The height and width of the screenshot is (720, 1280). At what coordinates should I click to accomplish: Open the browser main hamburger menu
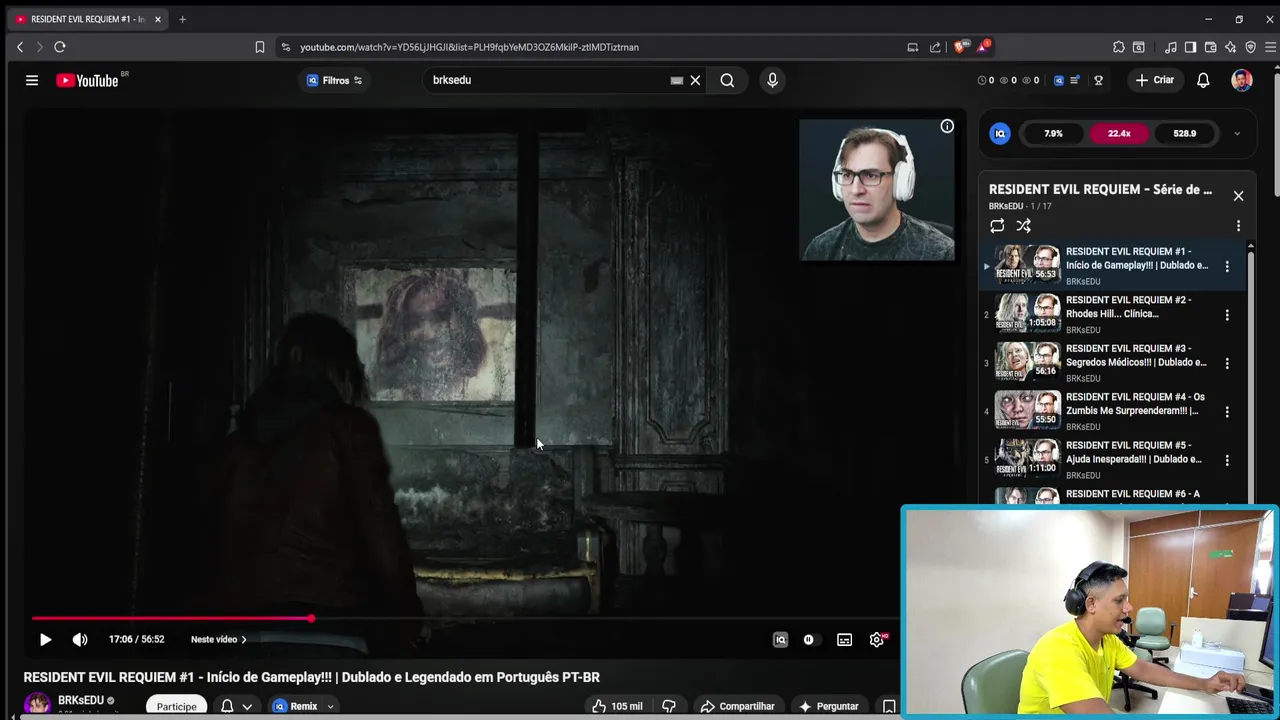pyautogui.click(x=1270, y=47)
